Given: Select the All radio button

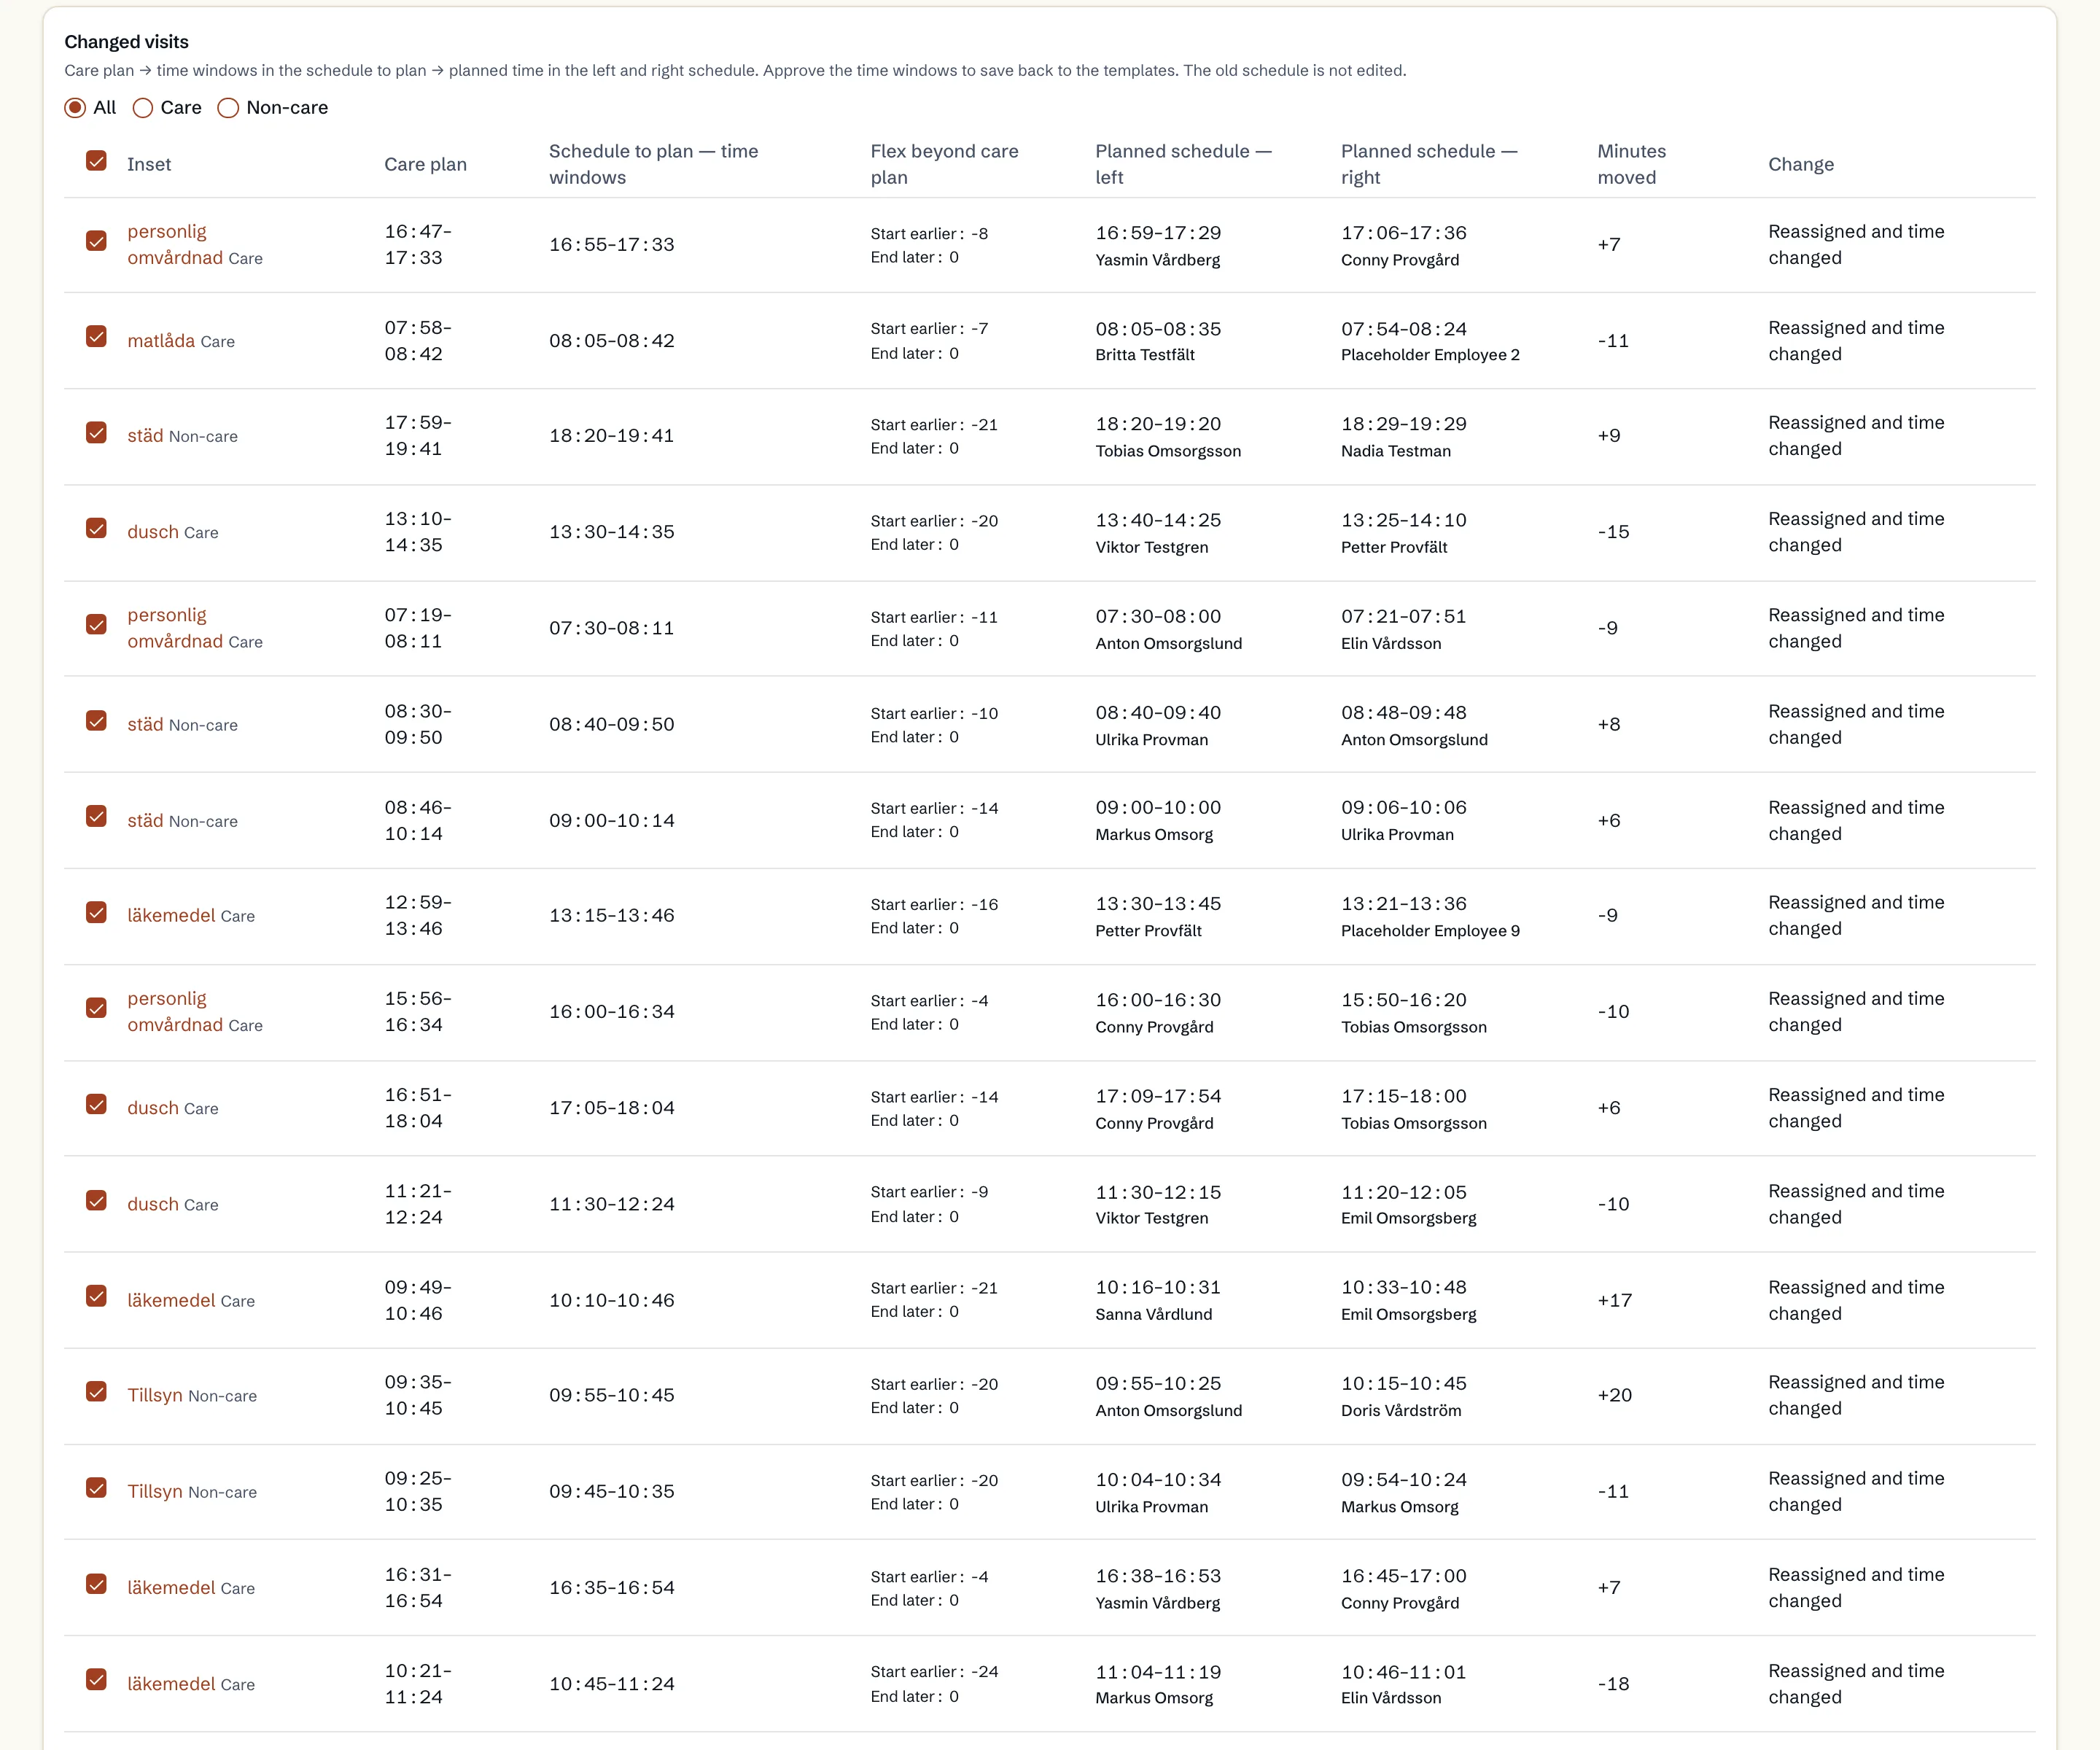Looking at the screenshot, I should (75, 108).
